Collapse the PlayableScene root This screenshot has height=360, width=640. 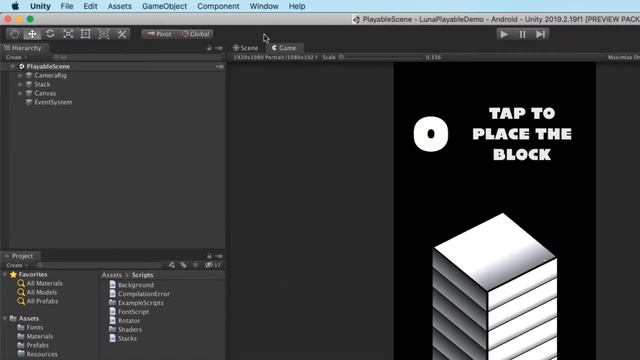[x=13, y=67]
